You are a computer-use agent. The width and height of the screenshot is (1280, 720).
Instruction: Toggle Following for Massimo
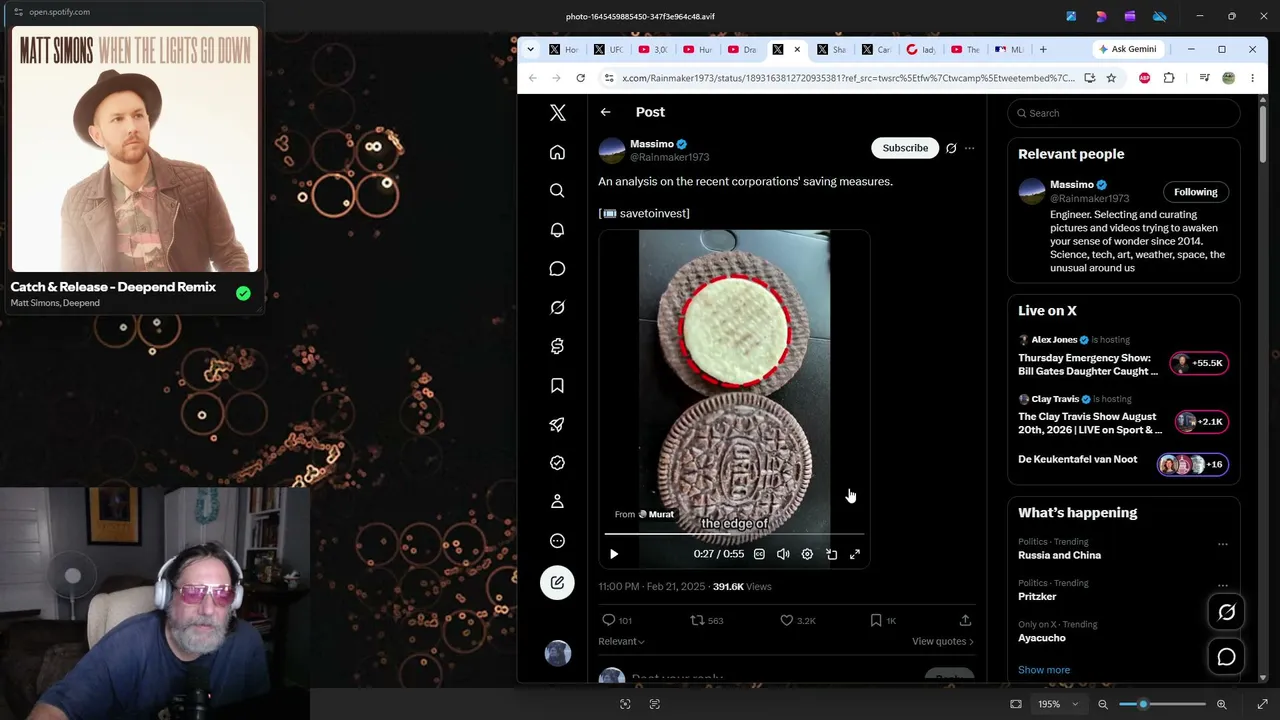tap(1195, 192)
